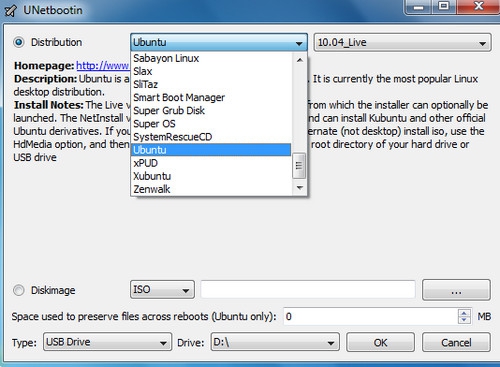Choose xPUD from the distribution list

pyautogui.click(x=211, y=163)
